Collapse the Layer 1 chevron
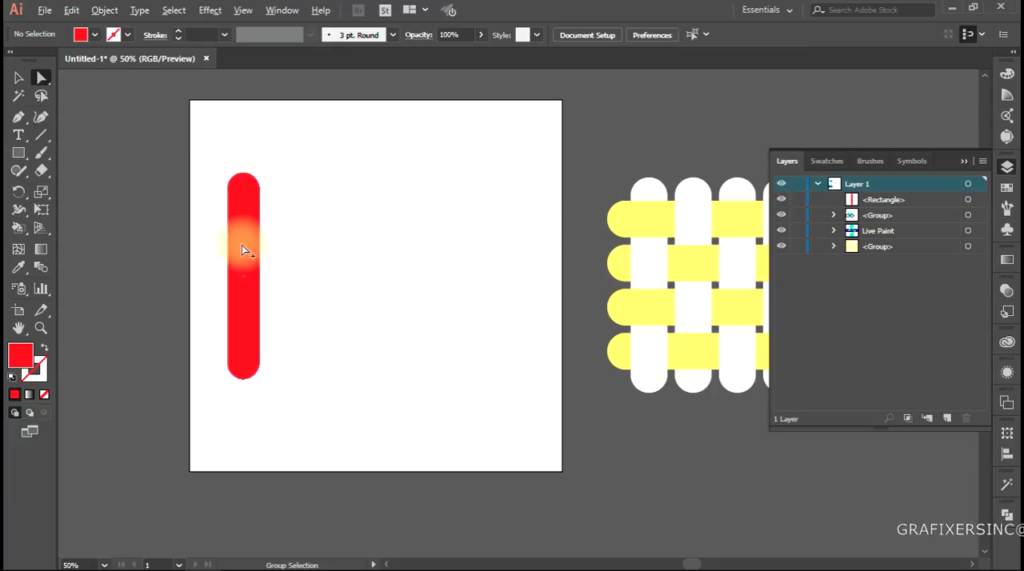Viewport: 1024px width, 571px height. pyautogui.click(x=818, y=184)
